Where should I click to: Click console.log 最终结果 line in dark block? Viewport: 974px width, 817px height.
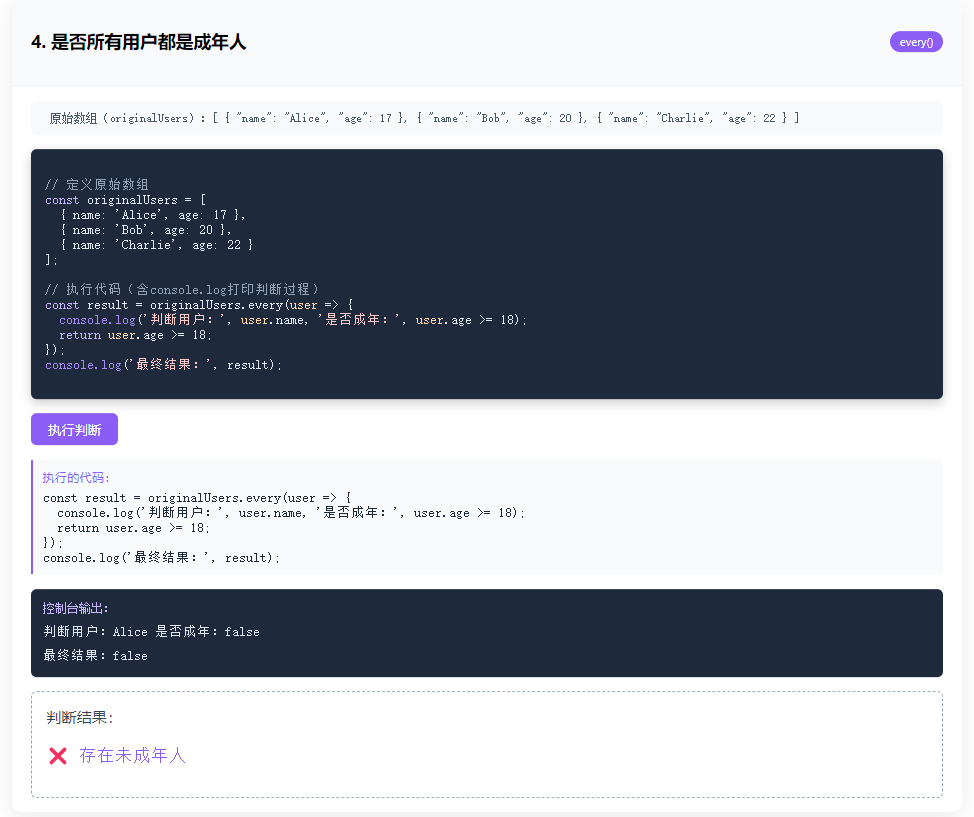tap(163, 365)
